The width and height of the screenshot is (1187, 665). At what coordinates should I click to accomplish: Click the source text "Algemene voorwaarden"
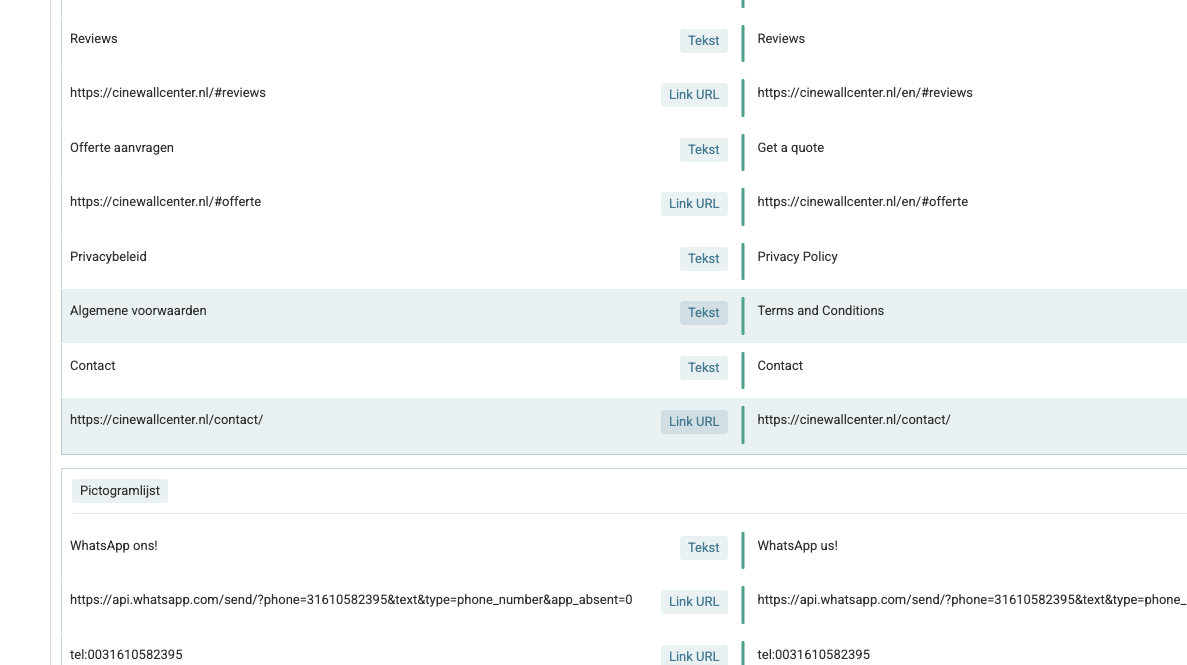138,311
